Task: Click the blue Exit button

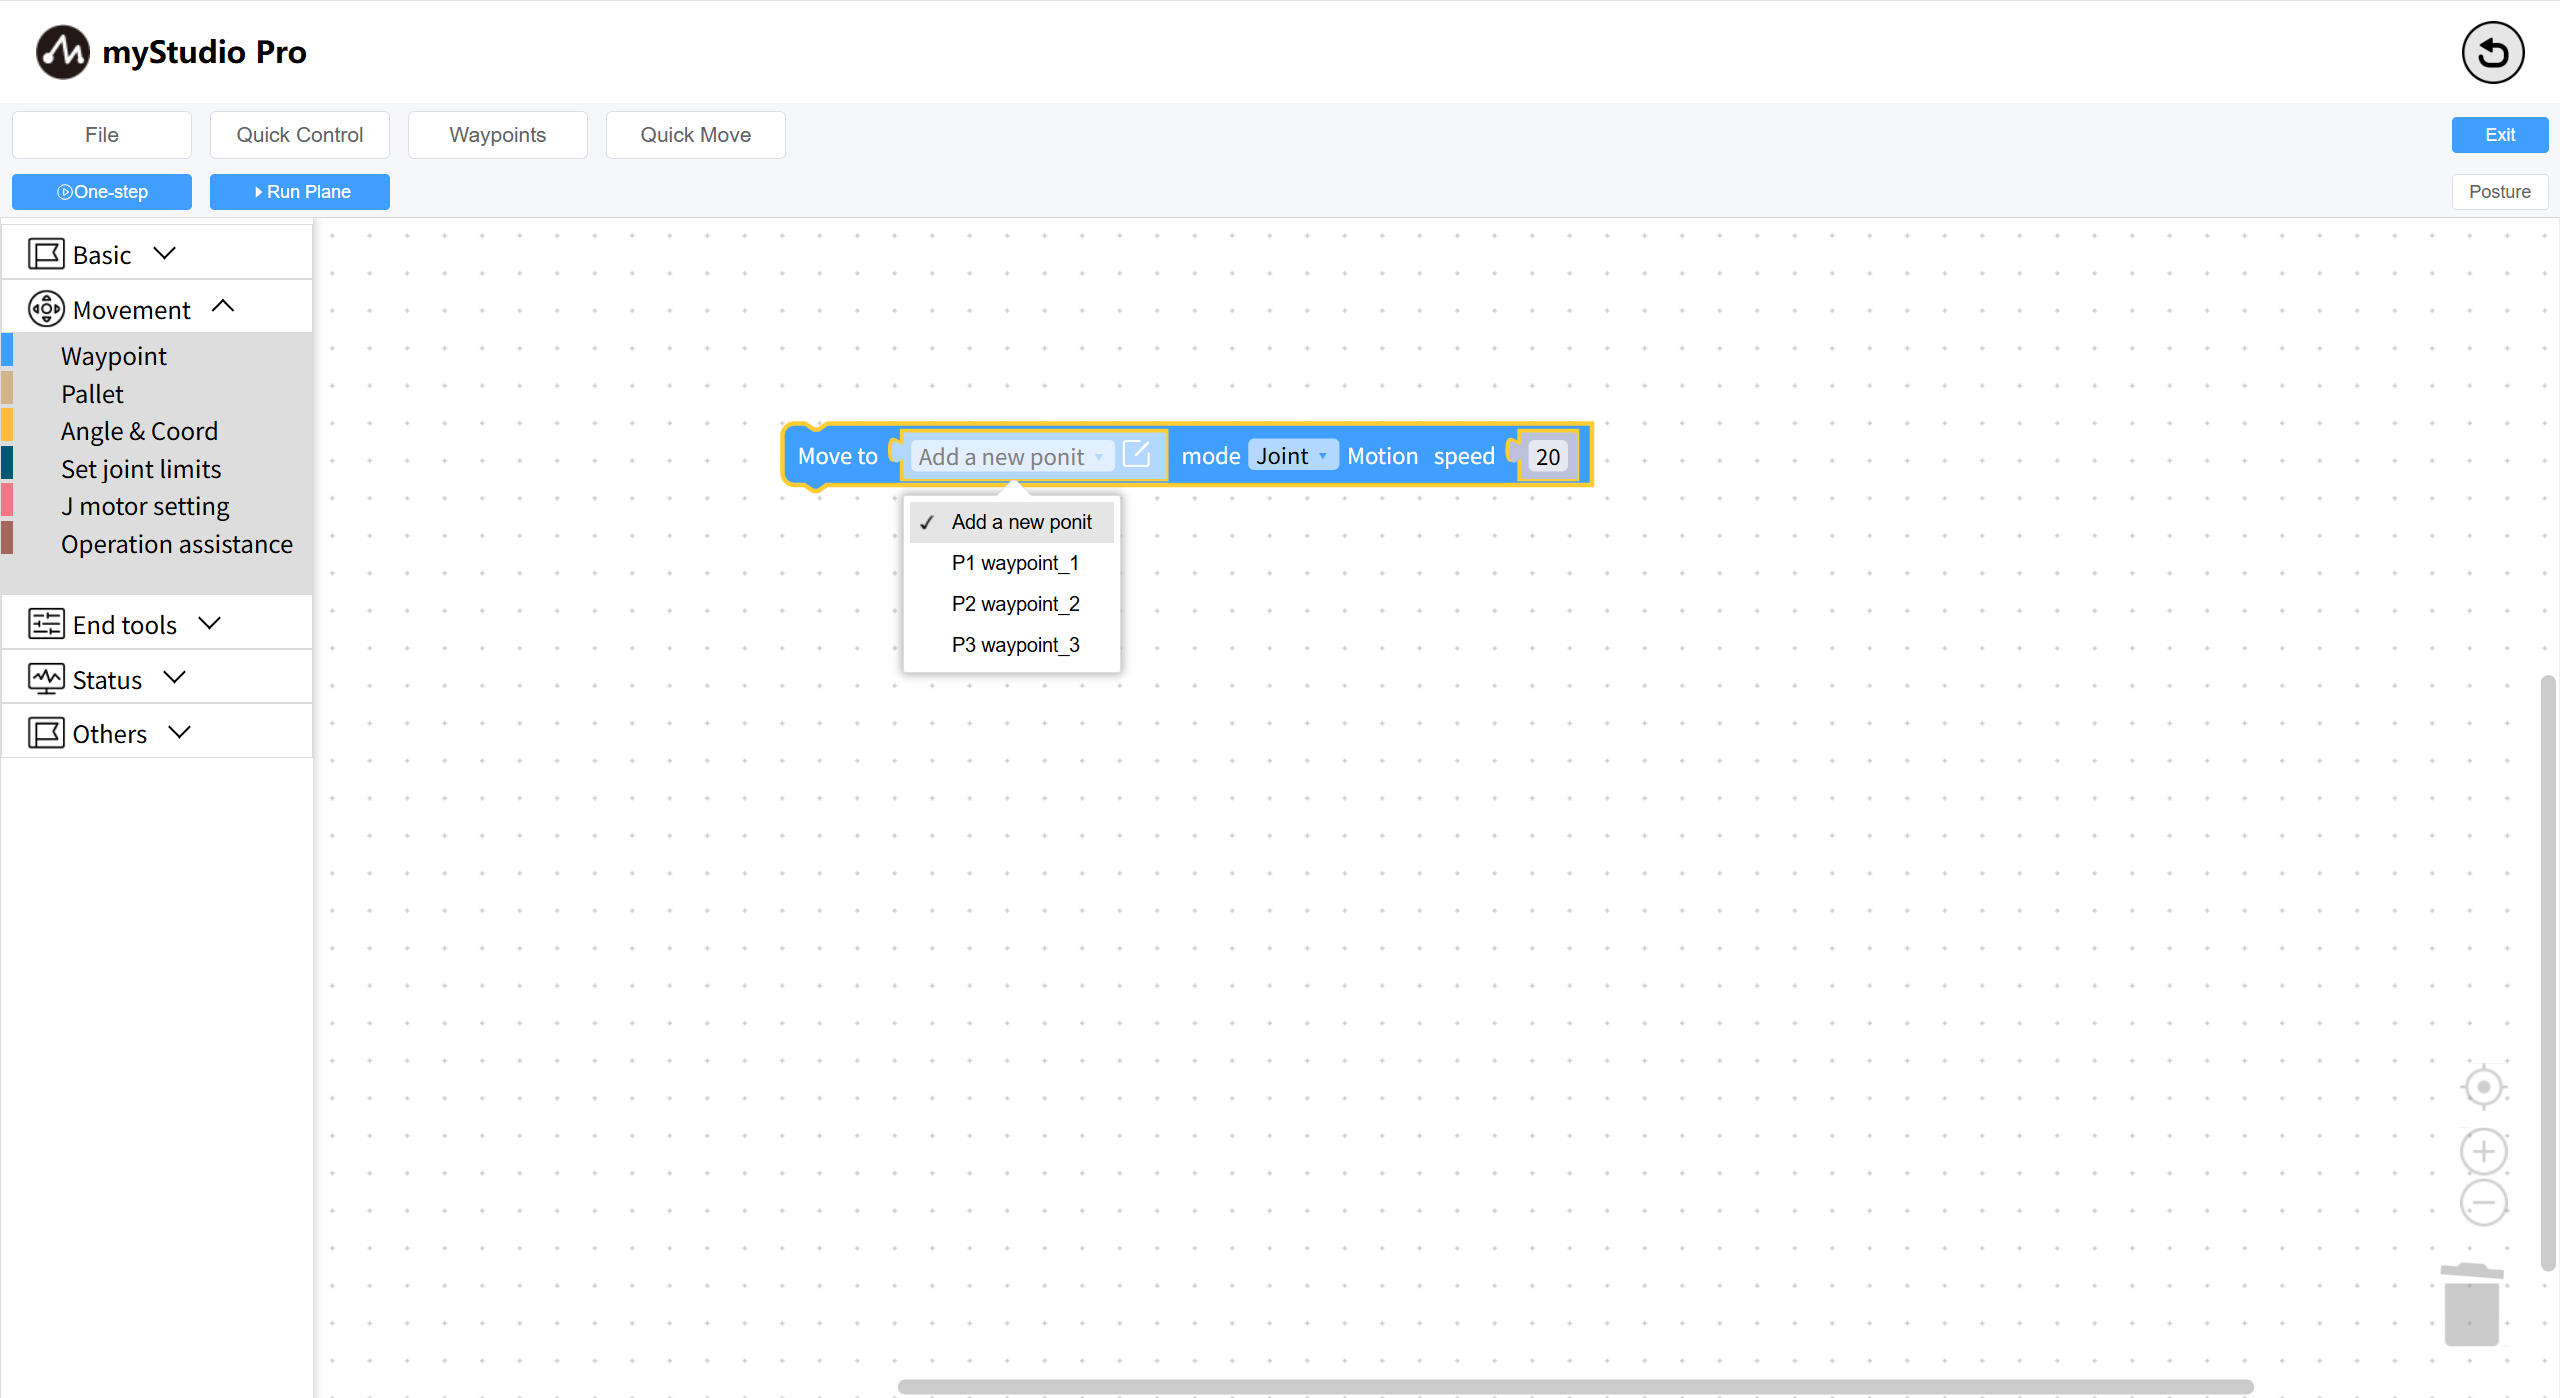Action: point(2499,135)
